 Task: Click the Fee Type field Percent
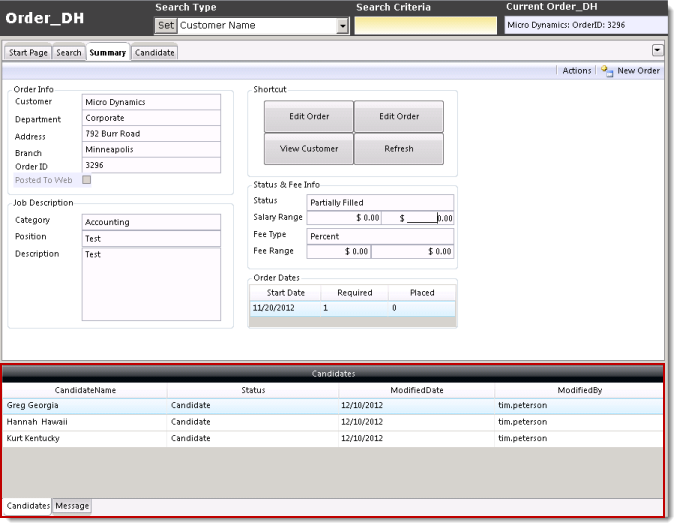click(380, 236)
